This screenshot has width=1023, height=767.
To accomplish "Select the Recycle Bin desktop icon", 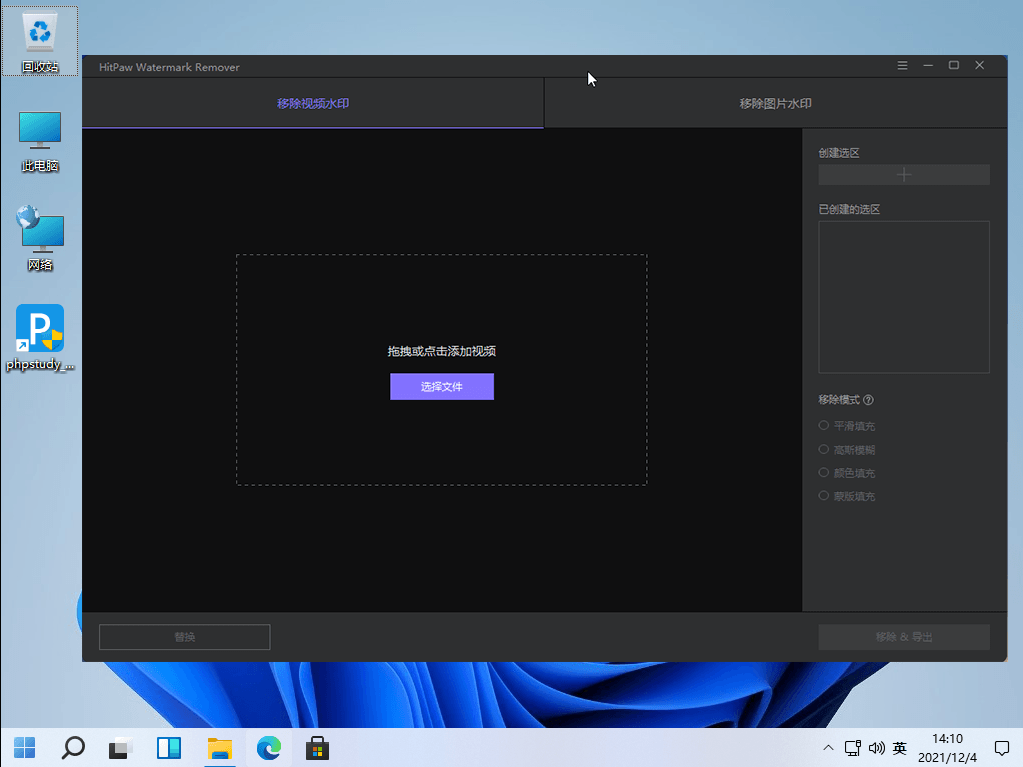I will (40, 40).
